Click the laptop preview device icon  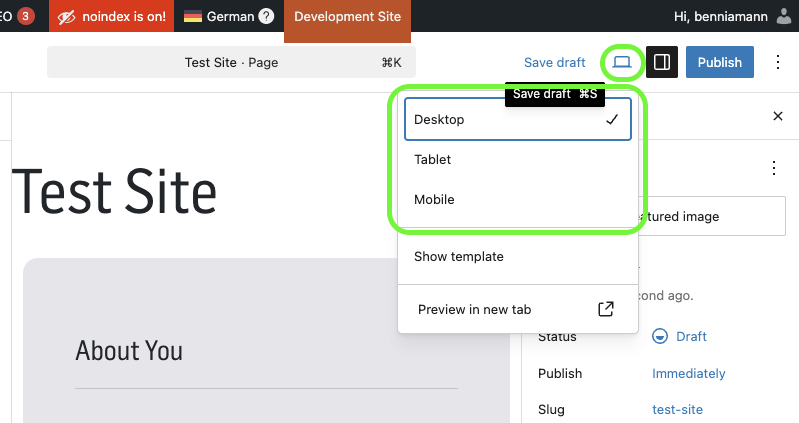(622, 62)
